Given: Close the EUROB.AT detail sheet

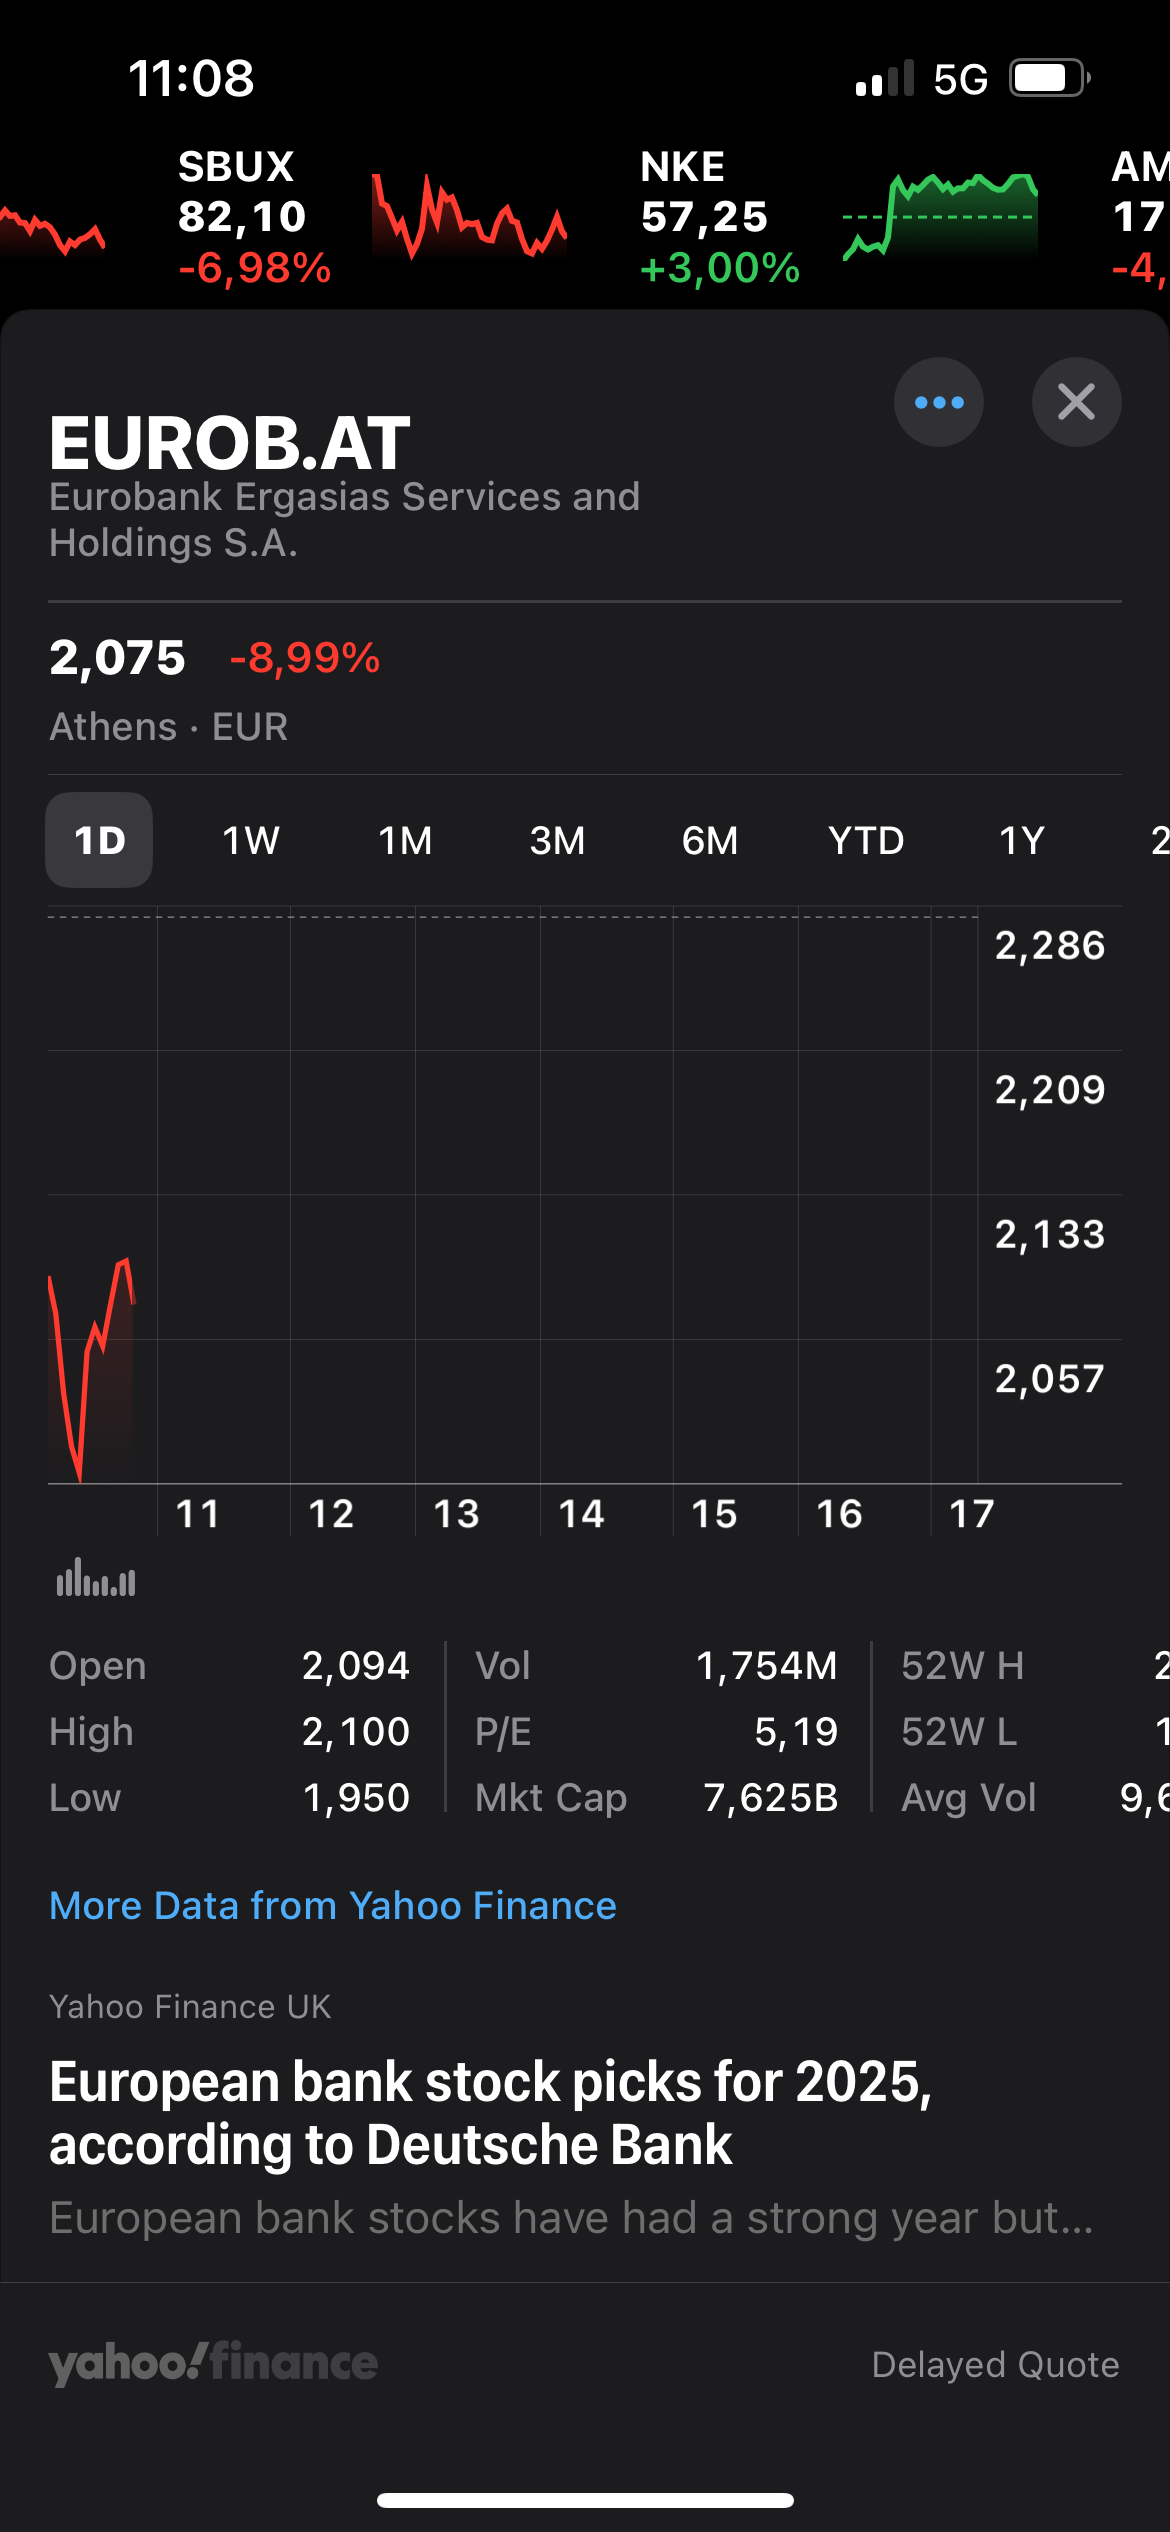Looking at the screenshot, I should pos(1076,402).
